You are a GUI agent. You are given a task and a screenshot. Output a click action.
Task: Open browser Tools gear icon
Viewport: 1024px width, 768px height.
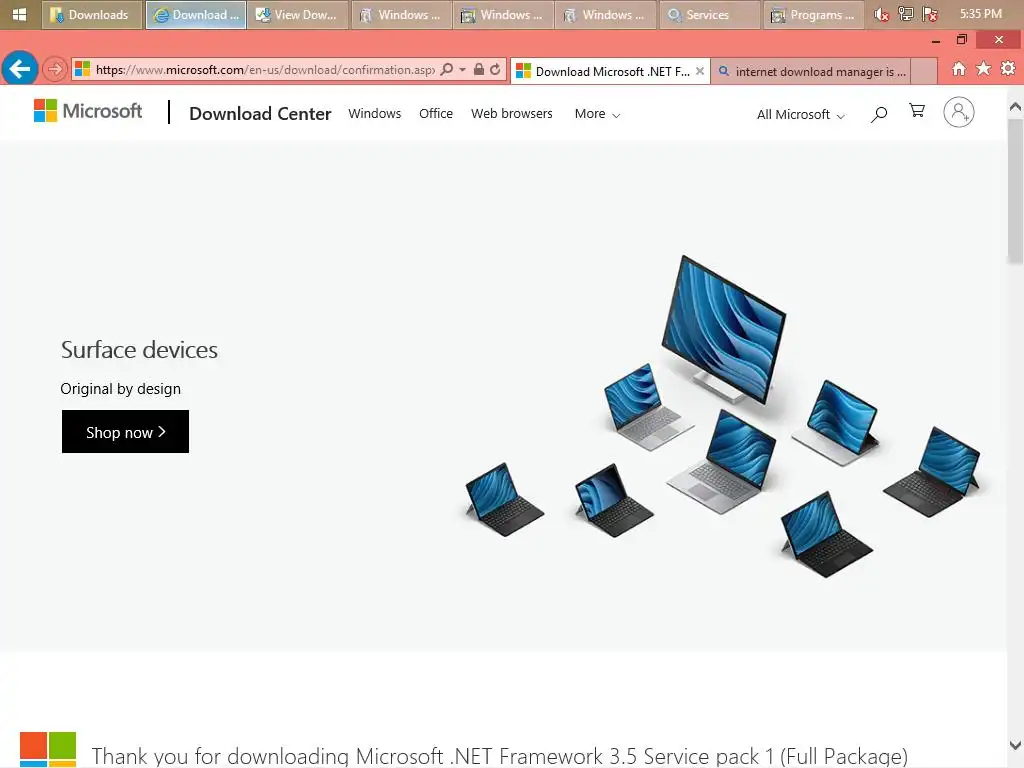(1008, 69)
